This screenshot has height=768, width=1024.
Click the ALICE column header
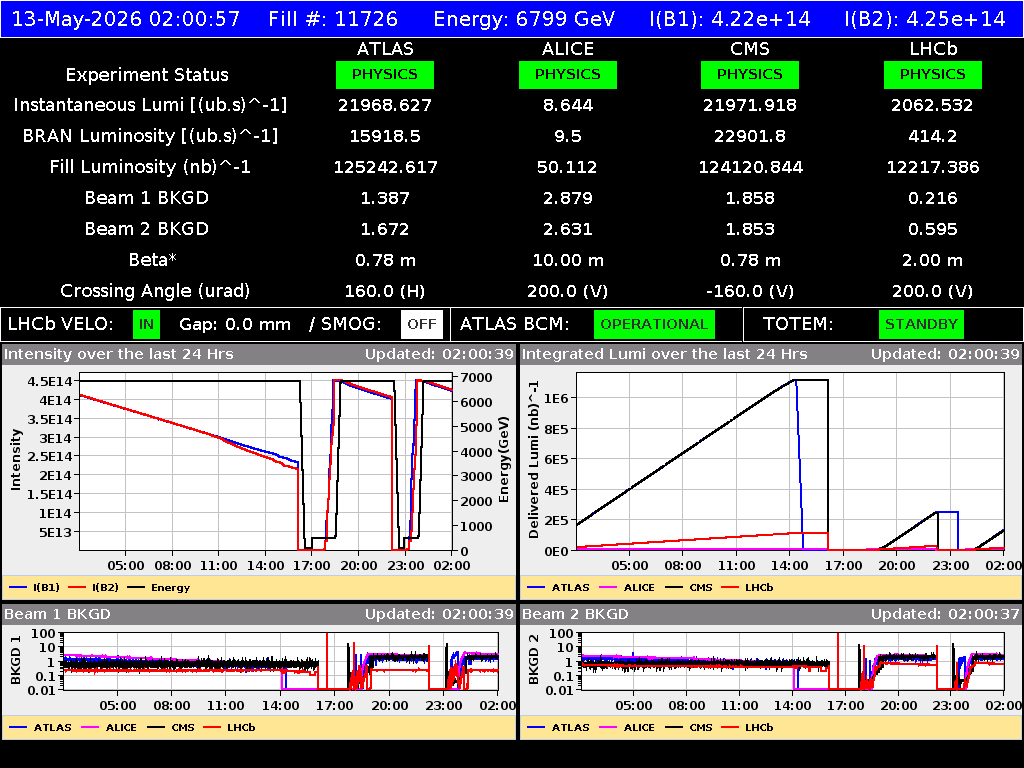click(568, 49)
